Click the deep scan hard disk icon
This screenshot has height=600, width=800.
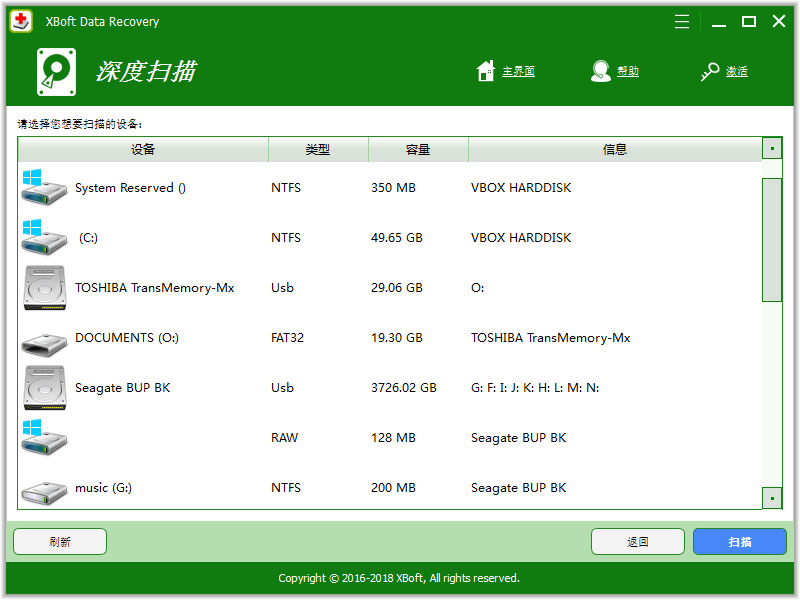(x=57, y=72)
